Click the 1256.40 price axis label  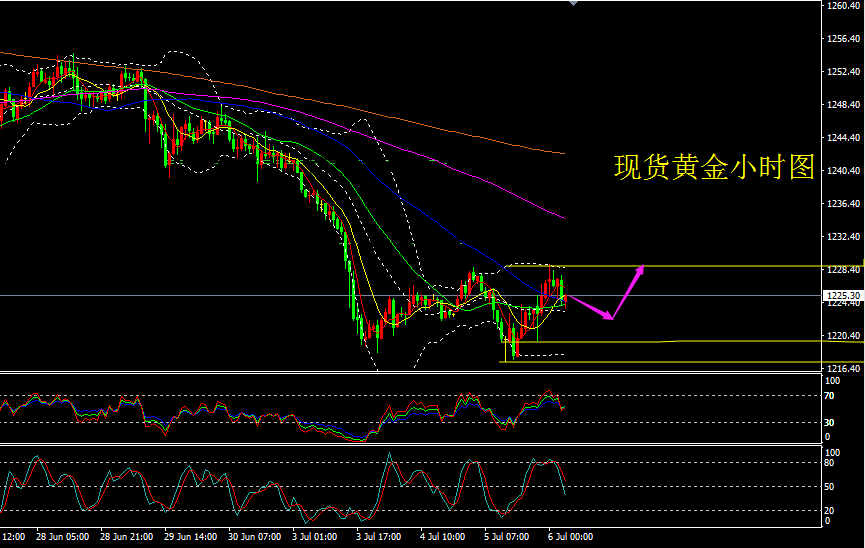(843, 39)
